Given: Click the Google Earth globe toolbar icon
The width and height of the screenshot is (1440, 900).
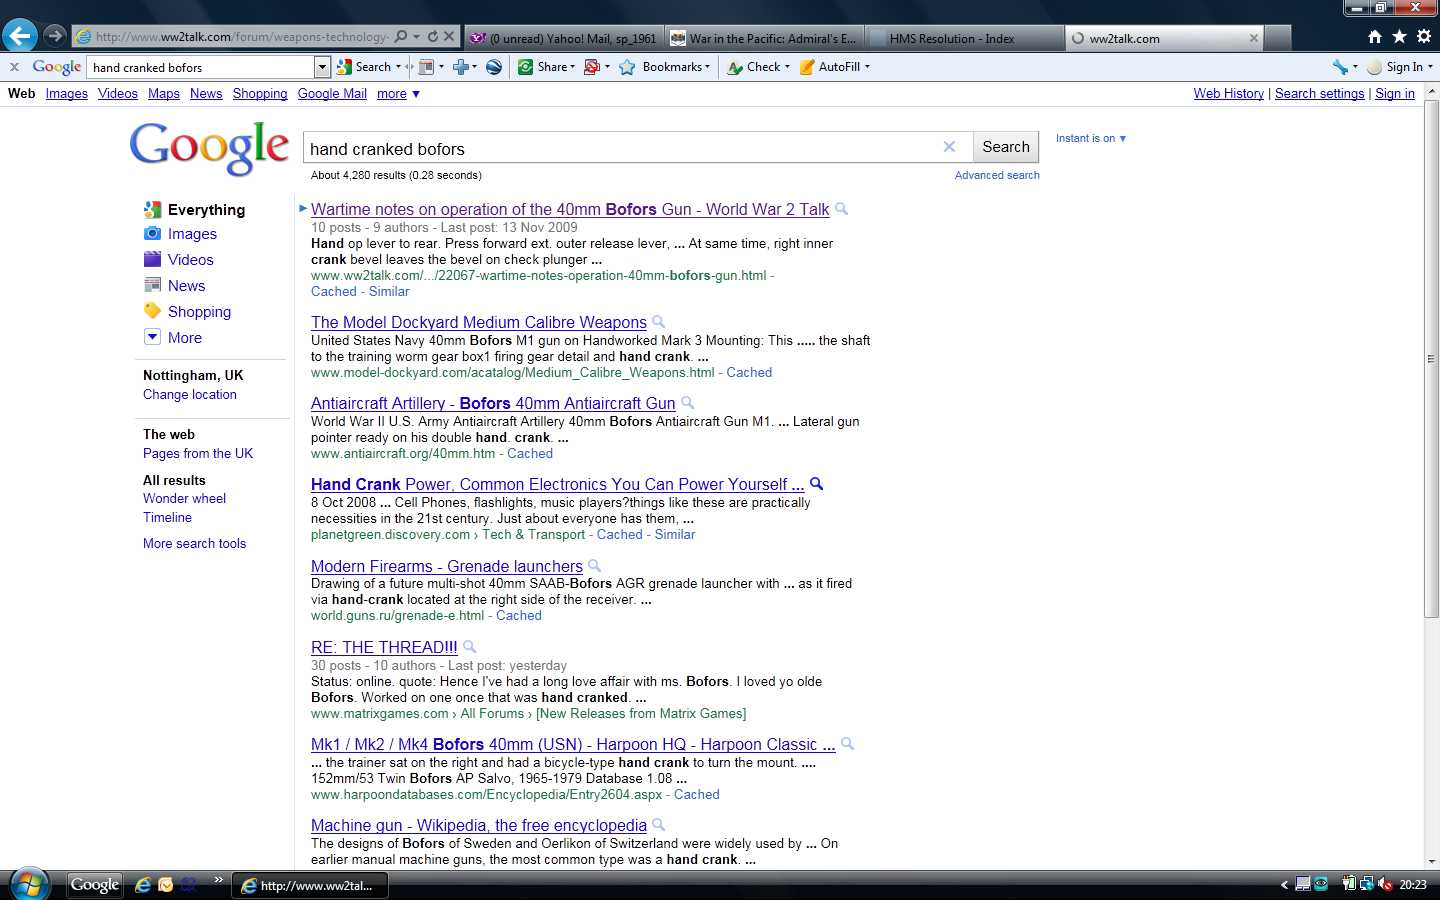Looking at the screenshot, I should tap(494, 67).
